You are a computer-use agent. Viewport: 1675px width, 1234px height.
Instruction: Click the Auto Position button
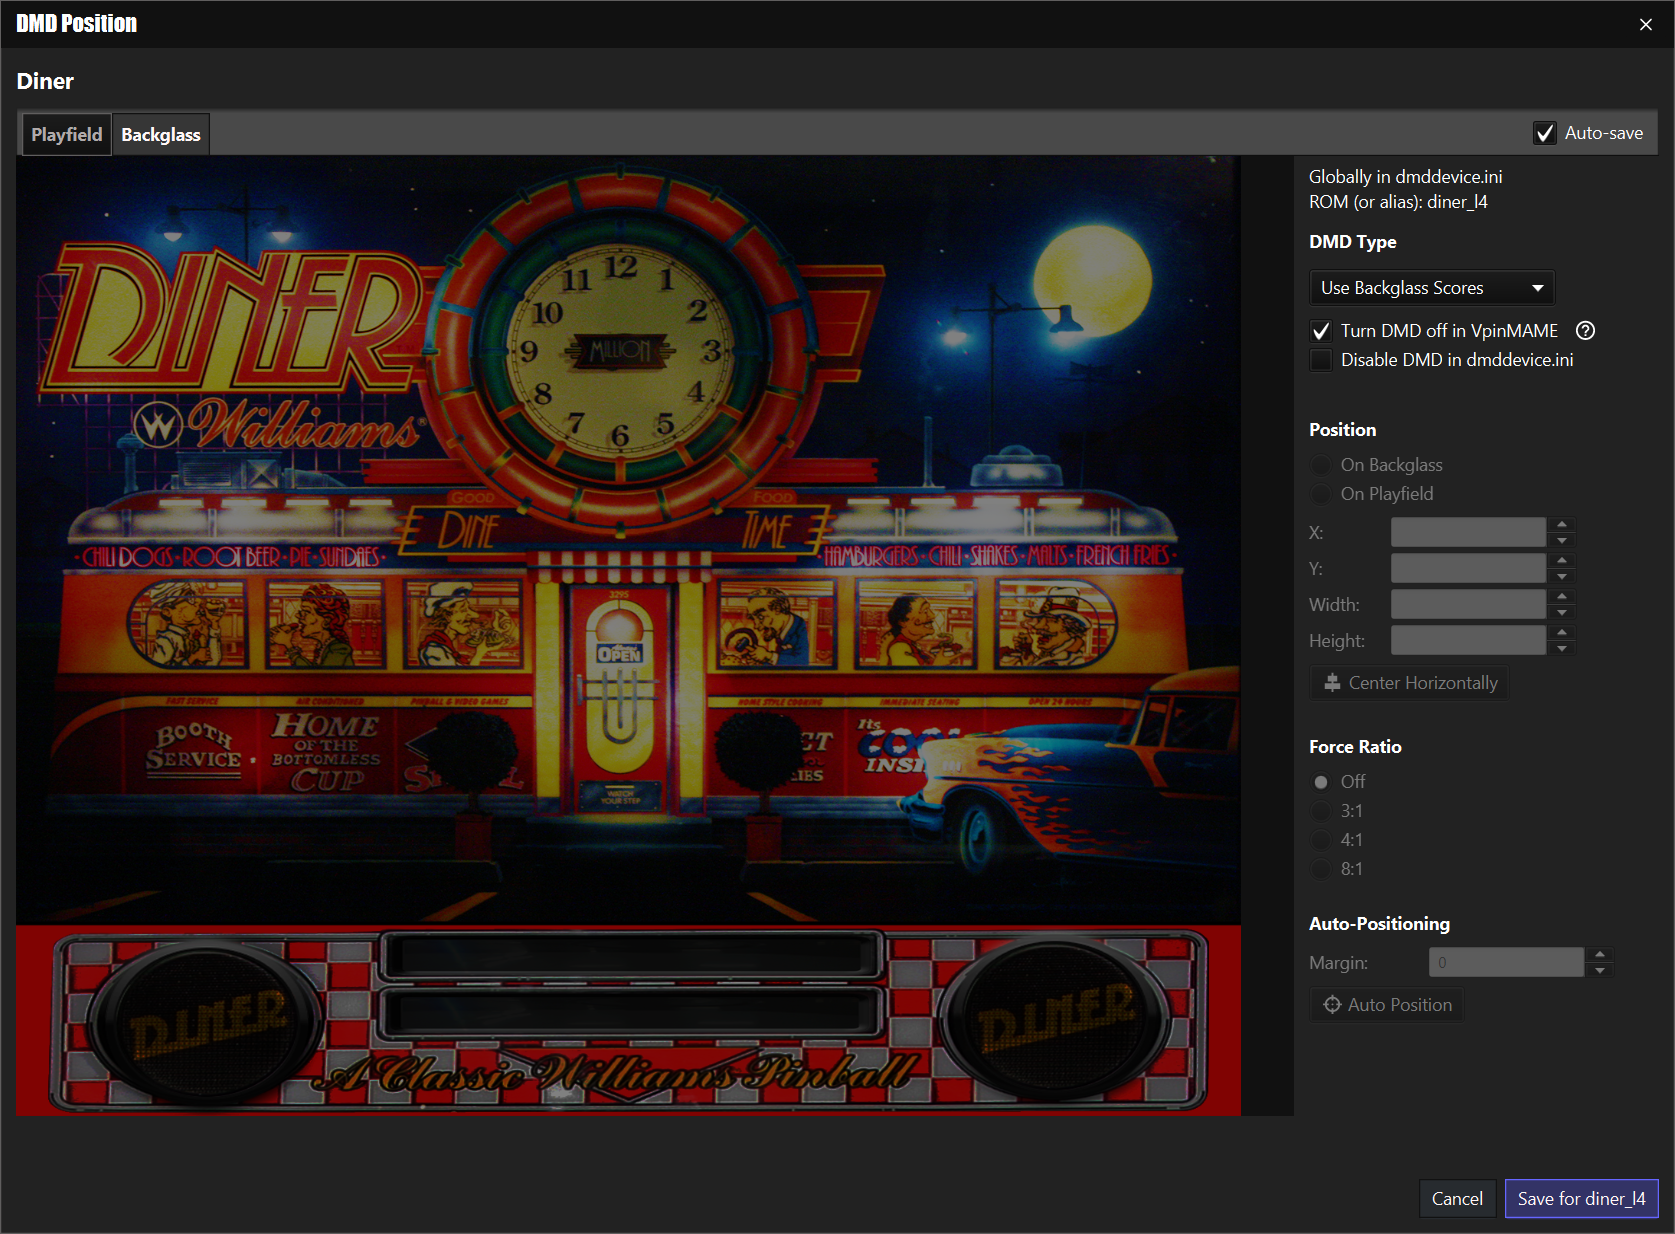tap(1387, 1005)
